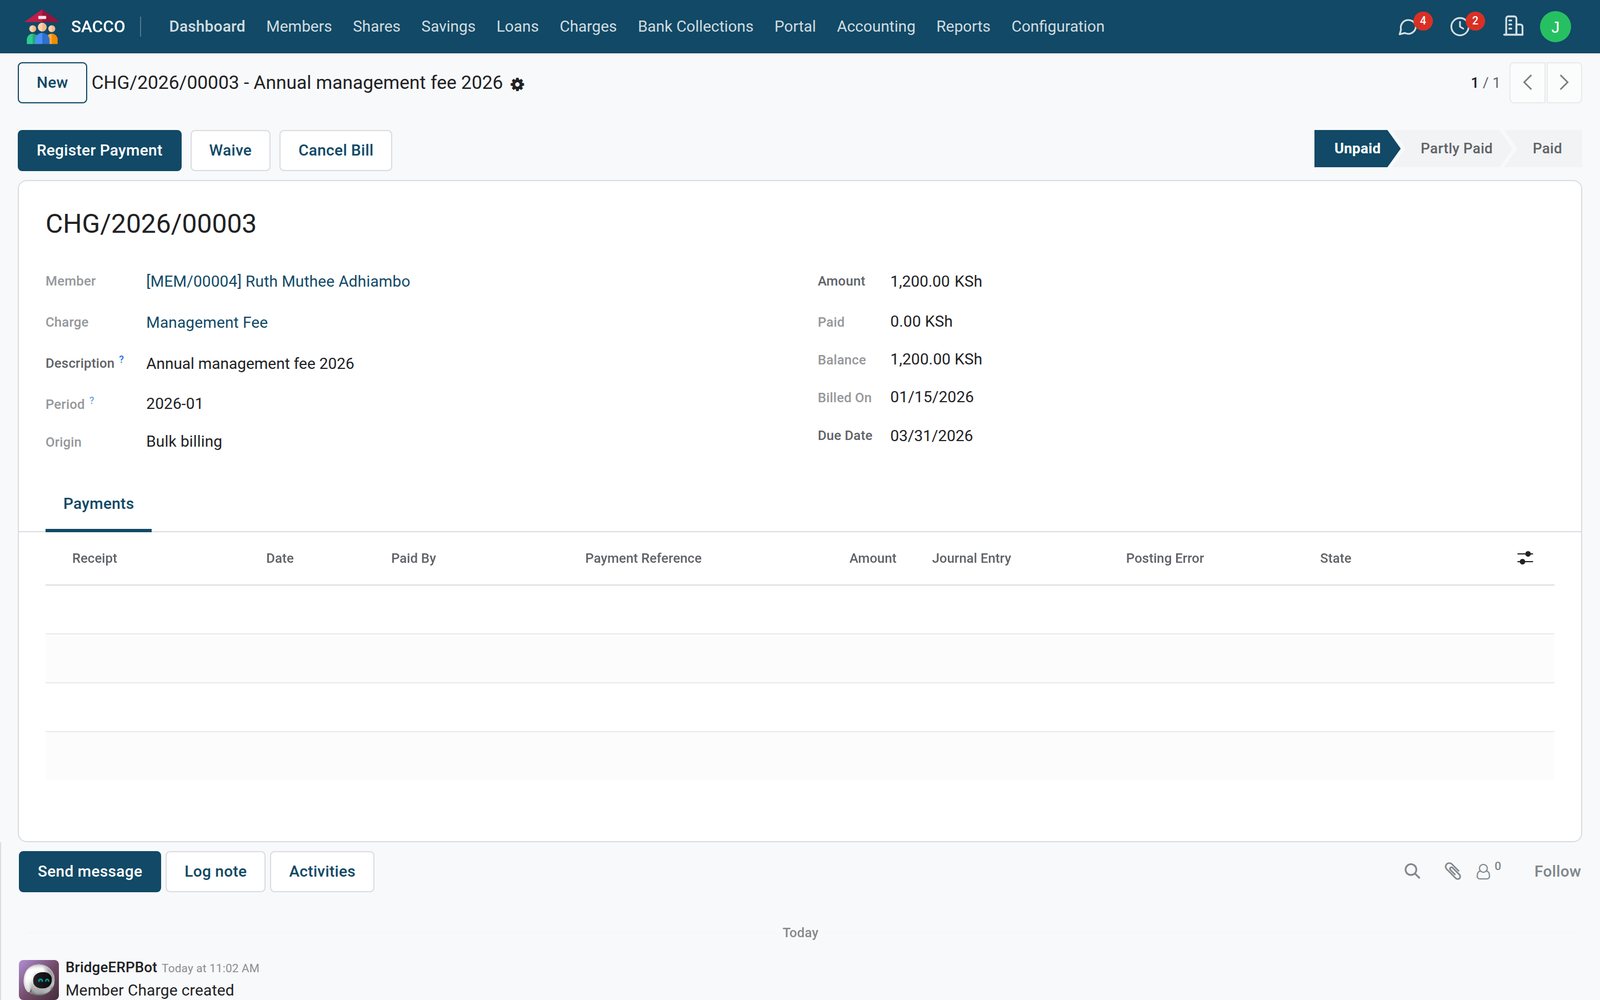Open Savings menu
The height and width of the screenshot is (1000, 1600).
[448, 27]
